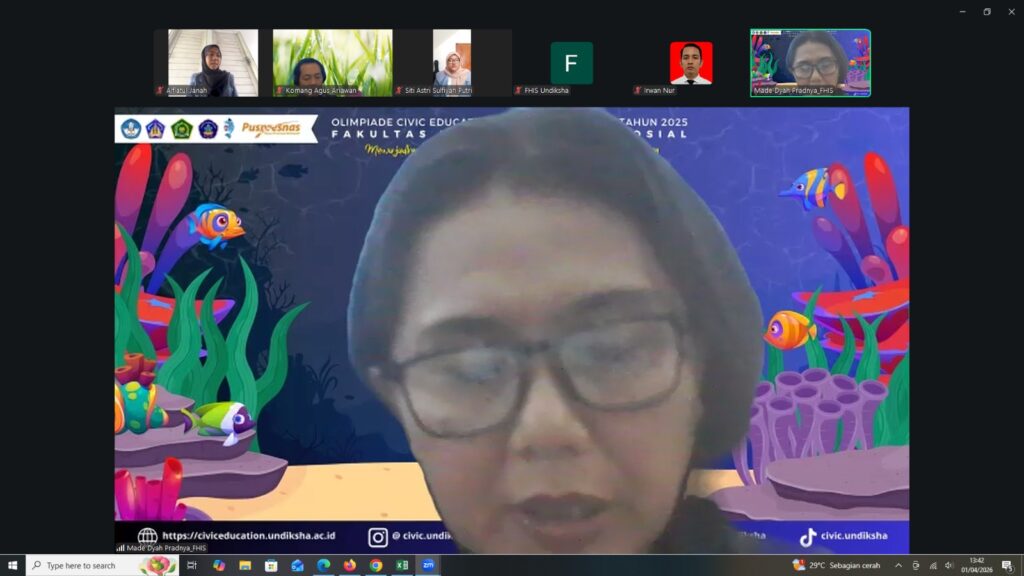
Task: Open Google Chrome from the taskbar
Action: point(375,565)
